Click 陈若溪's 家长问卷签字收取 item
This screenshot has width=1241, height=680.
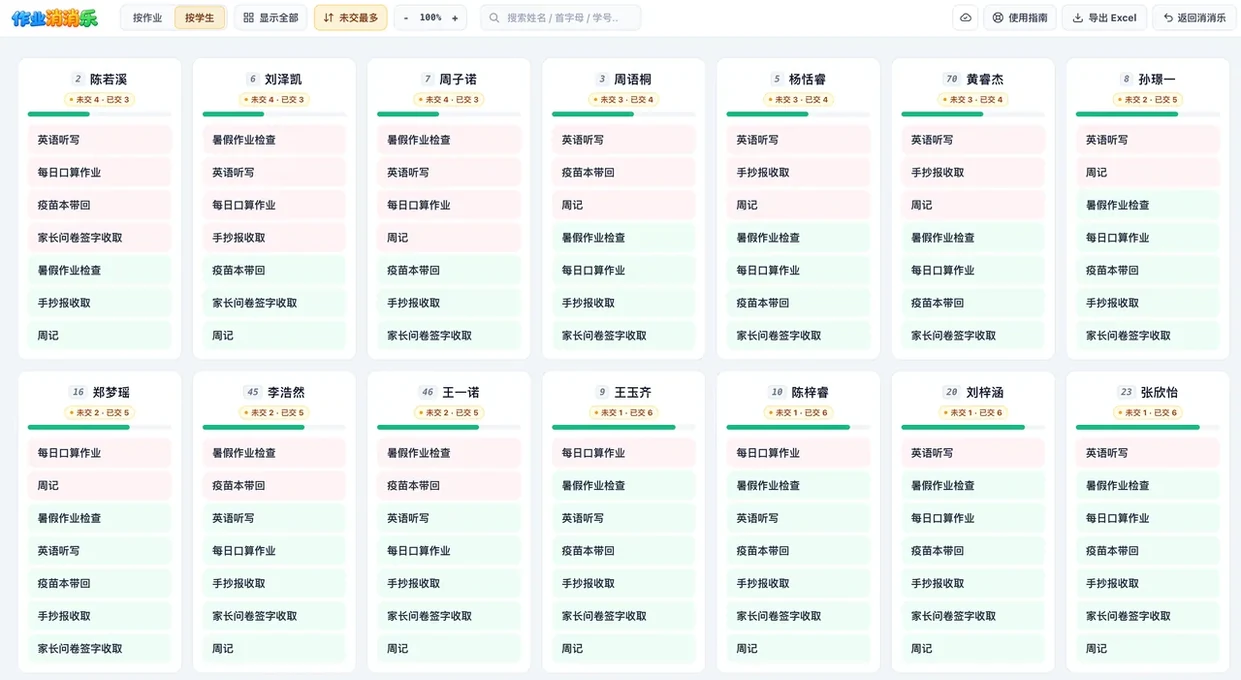(99, 238)
